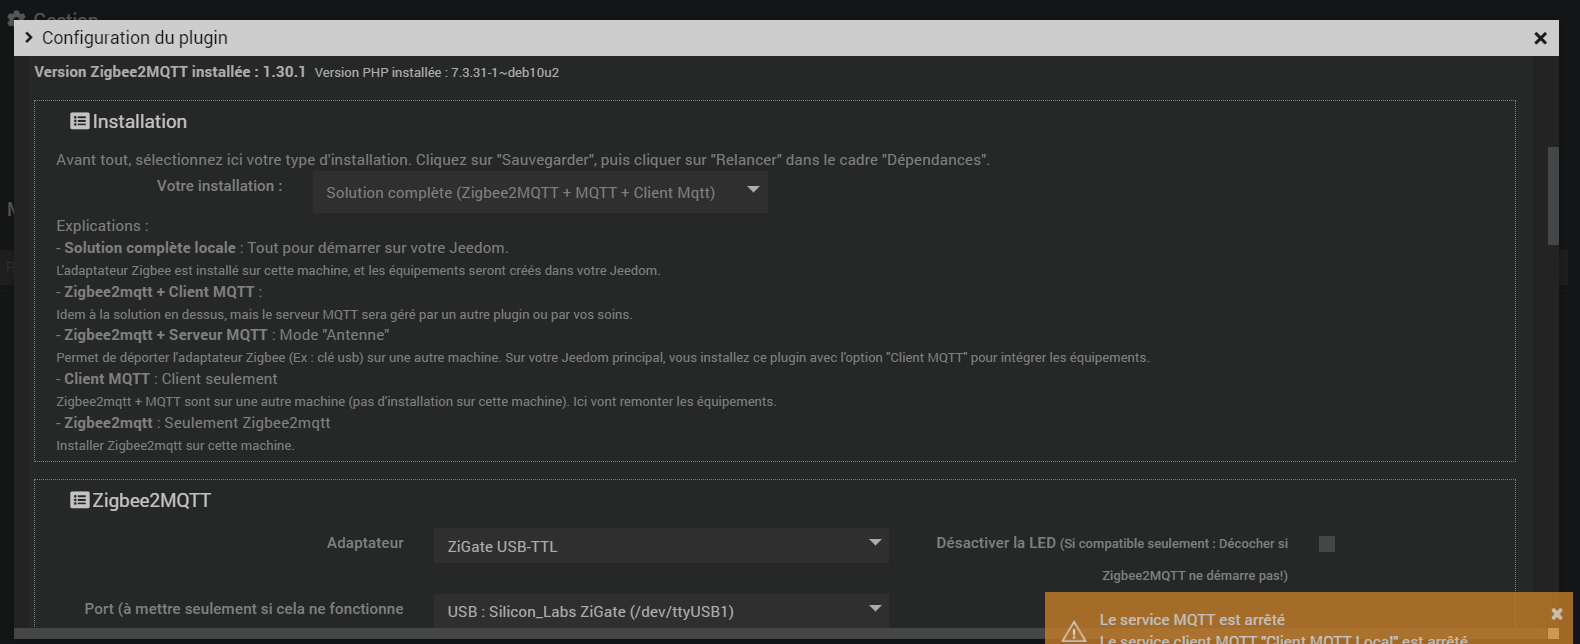Click the dialog's vertical scrollbar thumb

[1553, 195]
